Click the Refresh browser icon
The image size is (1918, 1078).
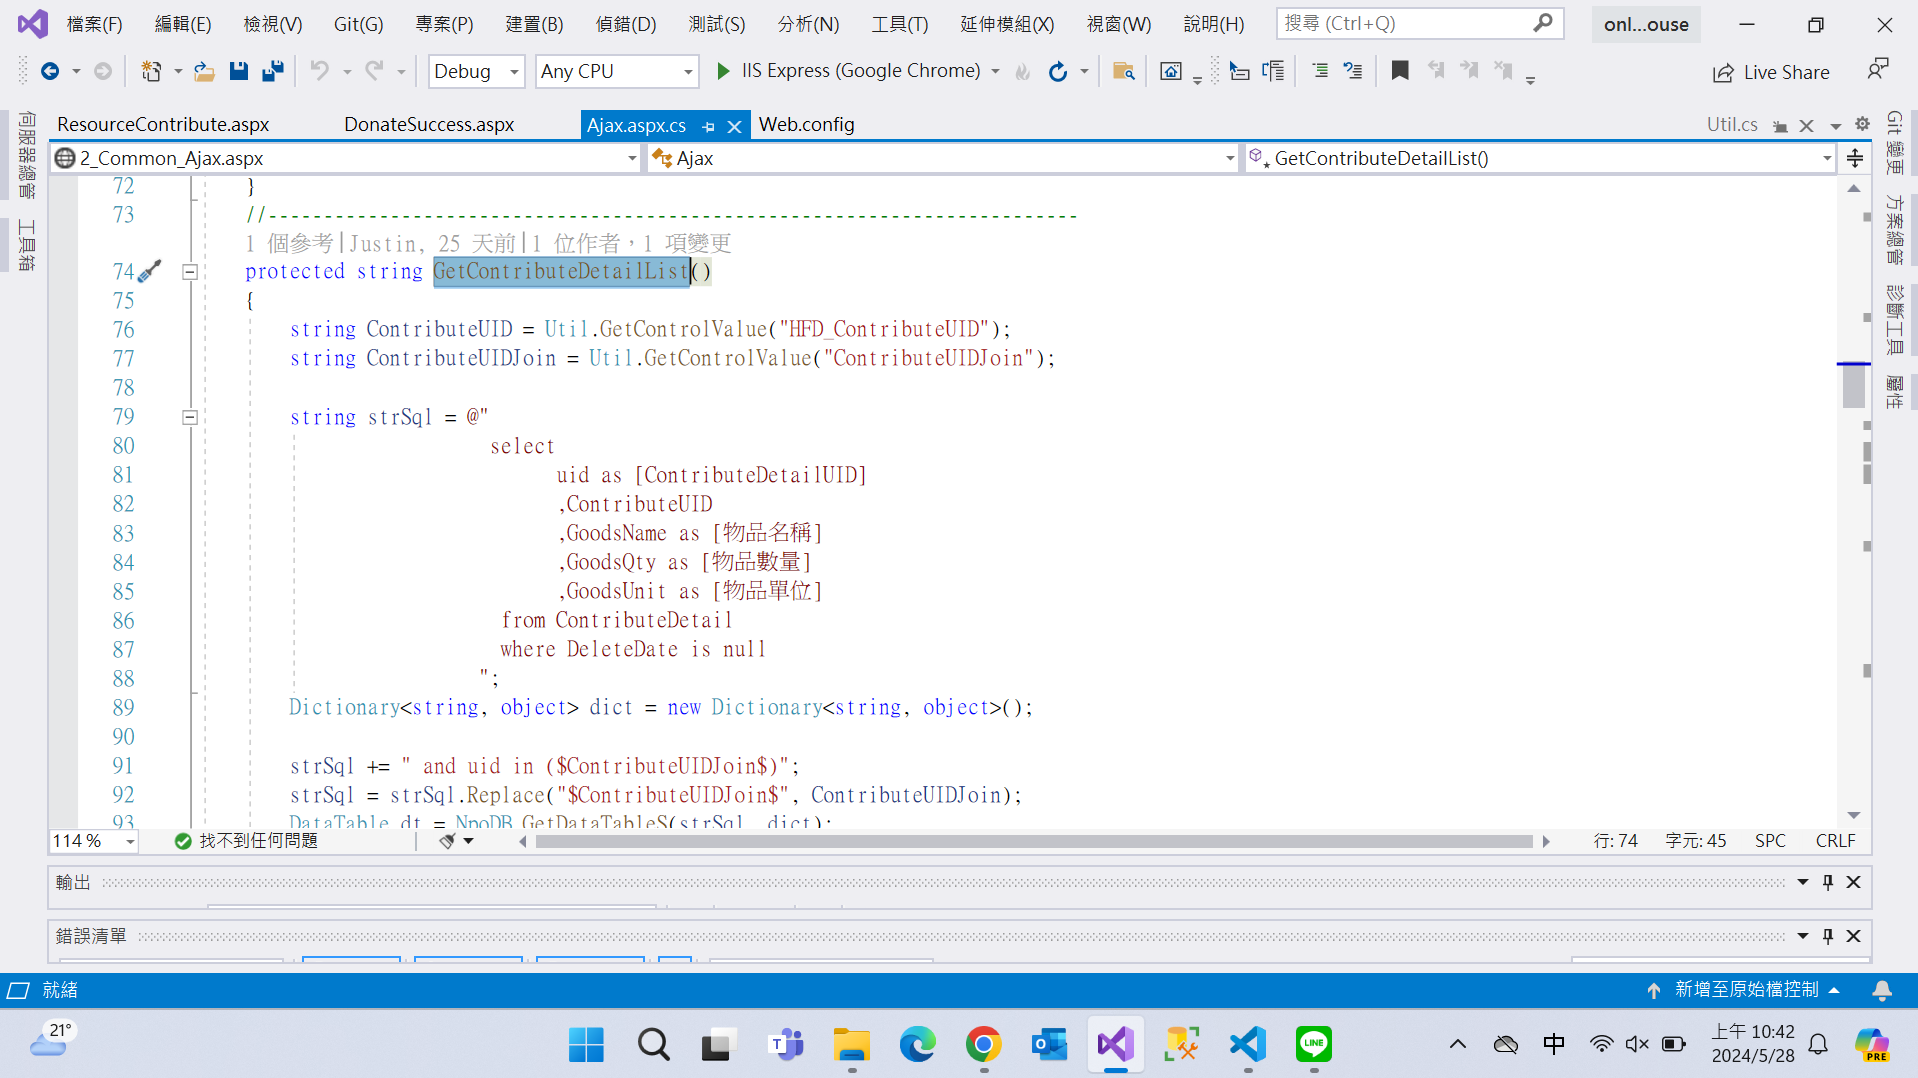(1057, 71)
